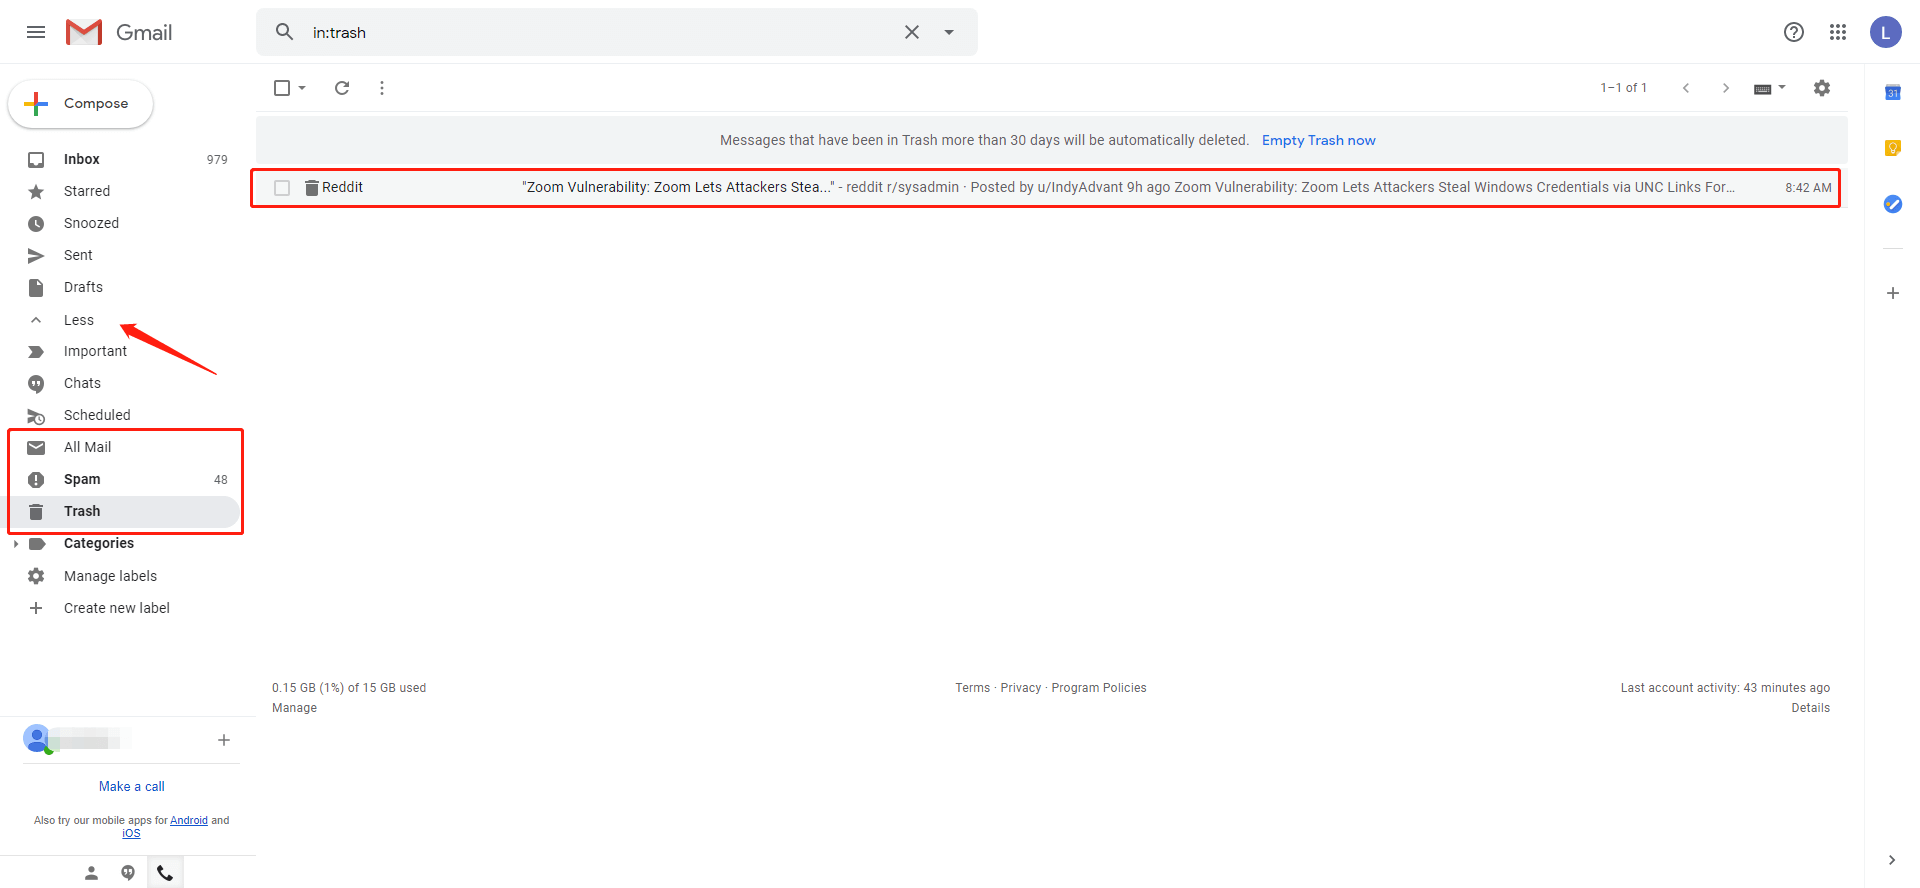Viewport: 1920px width, 888px height.
Task: Switch to Hangouts contacts tab
Action: tap(91, 873)
